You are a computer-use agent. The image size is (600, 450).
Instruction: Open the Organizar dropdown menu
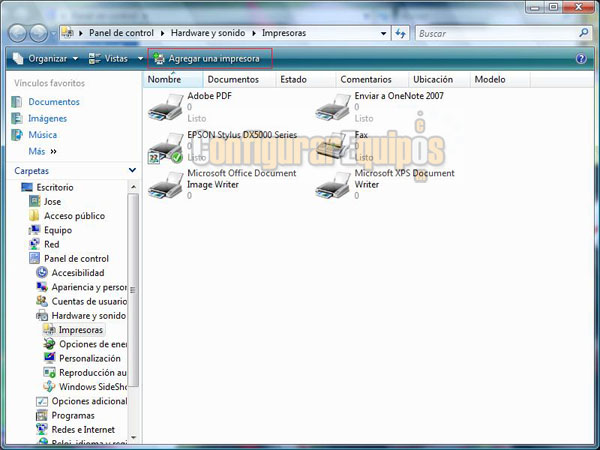point(45,59)
